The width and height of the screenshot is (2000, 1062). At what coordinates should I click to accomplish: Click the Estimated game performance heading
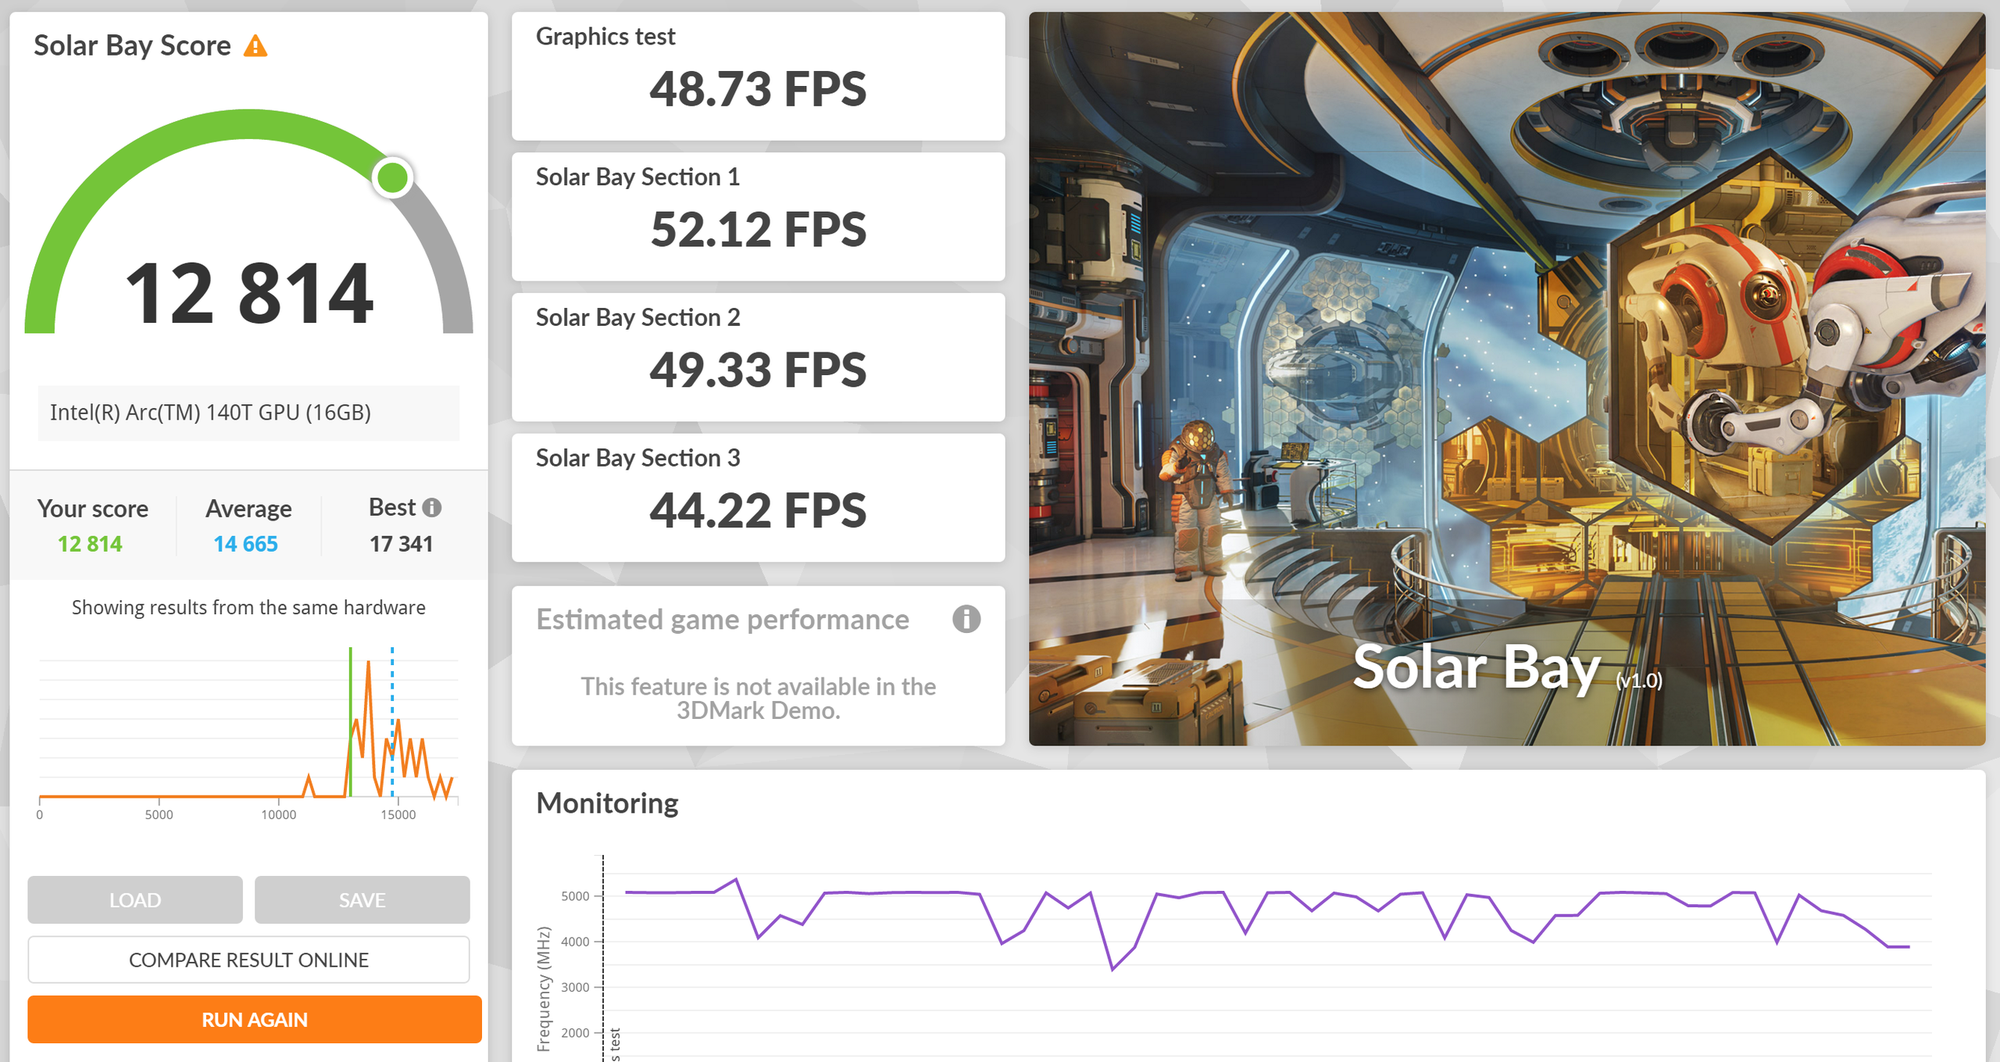tap(722, 620)
